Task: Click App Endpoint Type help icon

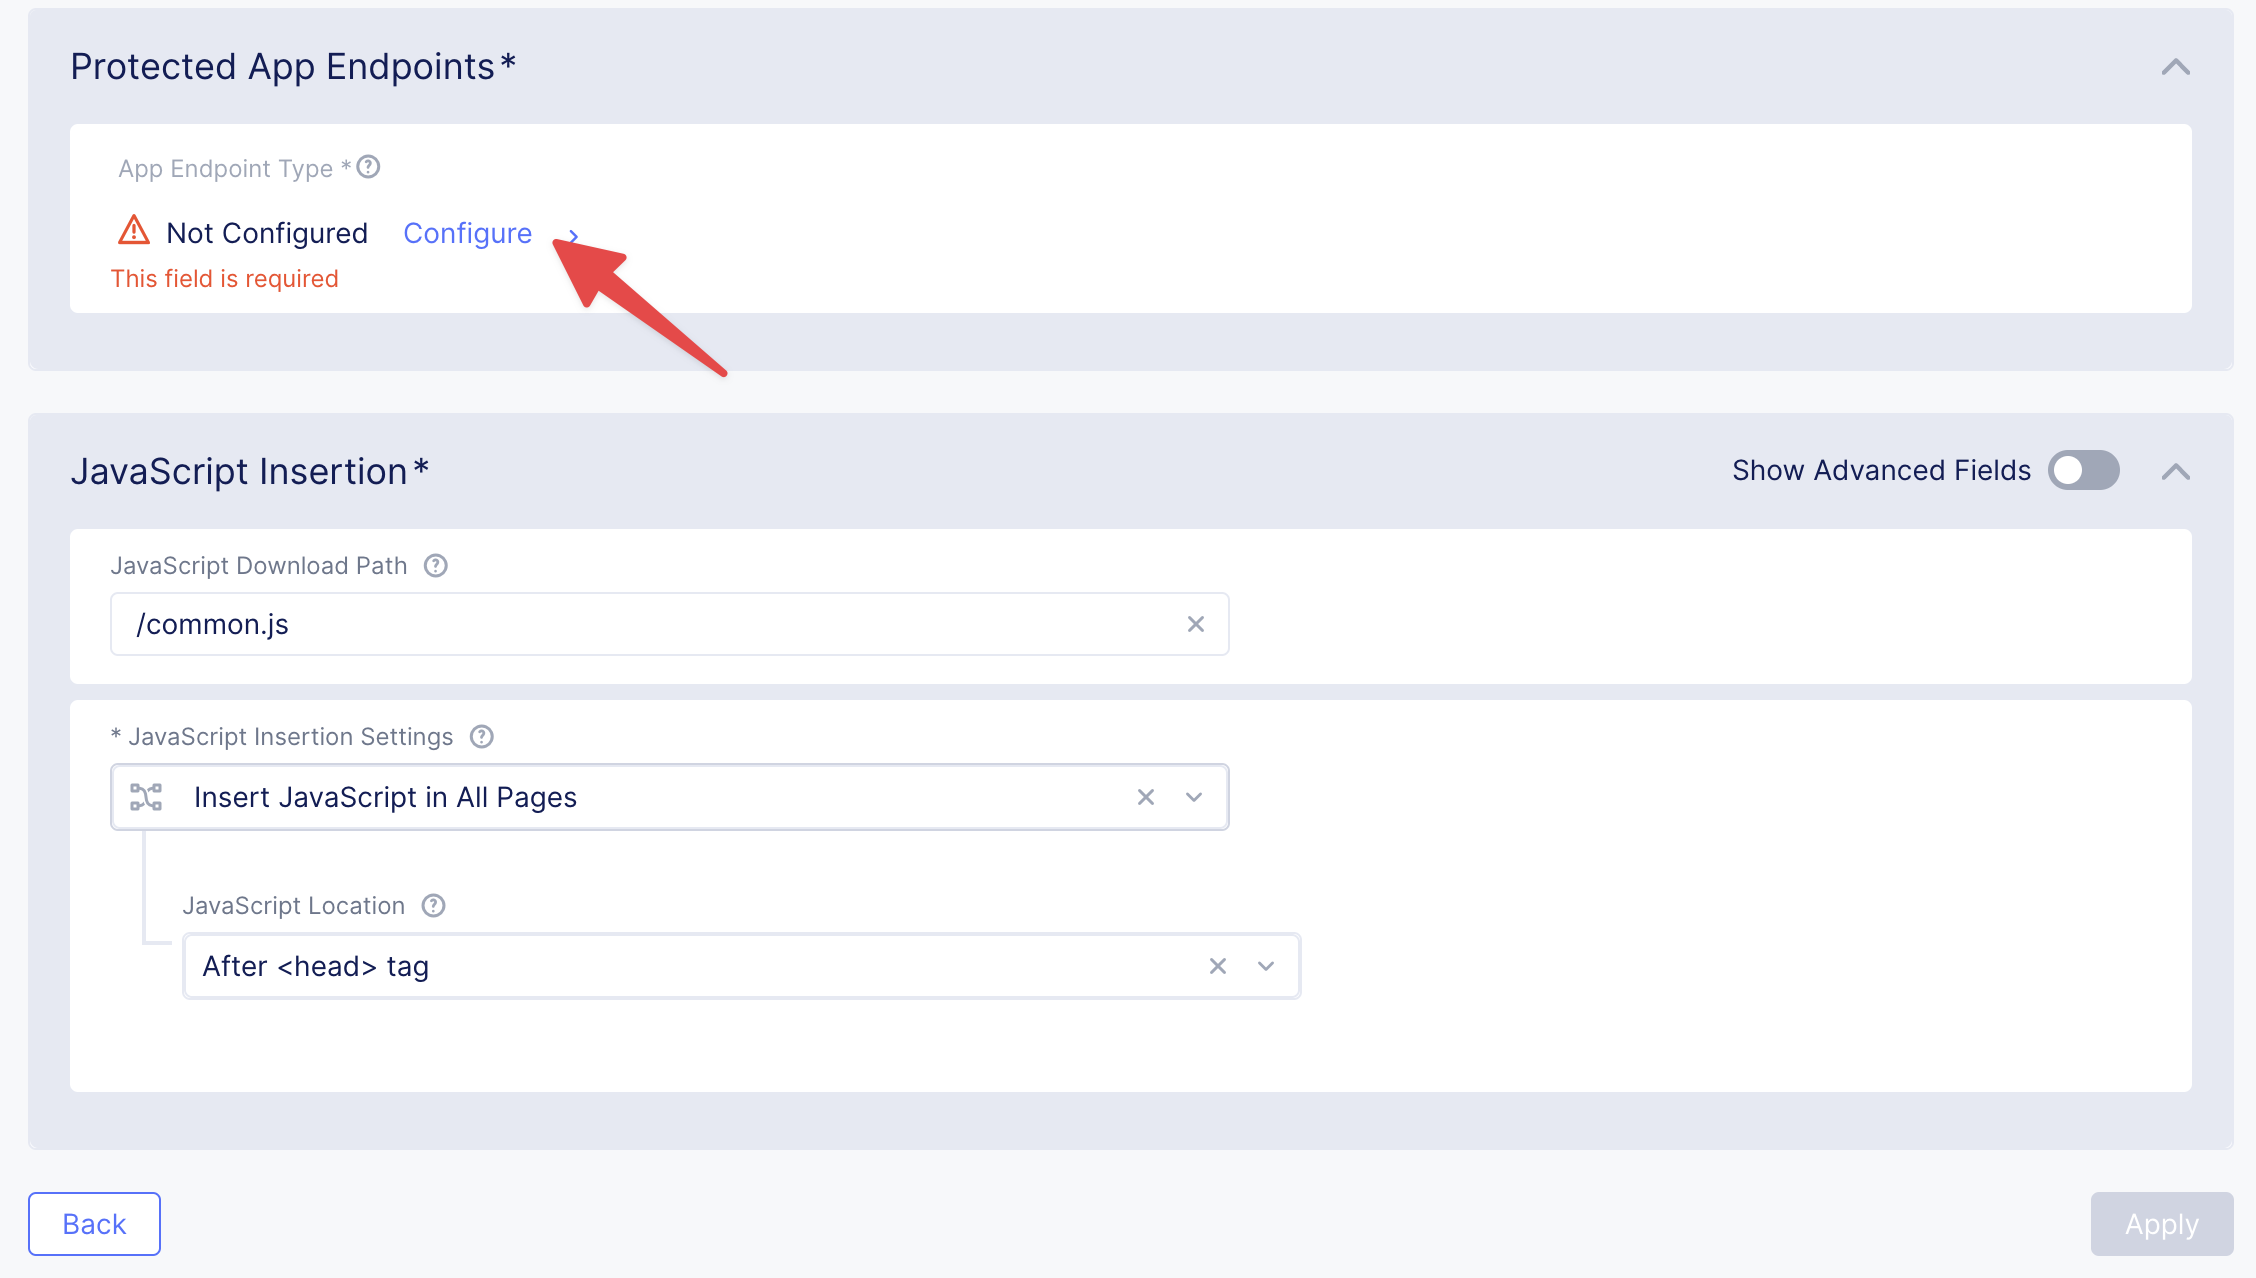Action: pos(368,167)
